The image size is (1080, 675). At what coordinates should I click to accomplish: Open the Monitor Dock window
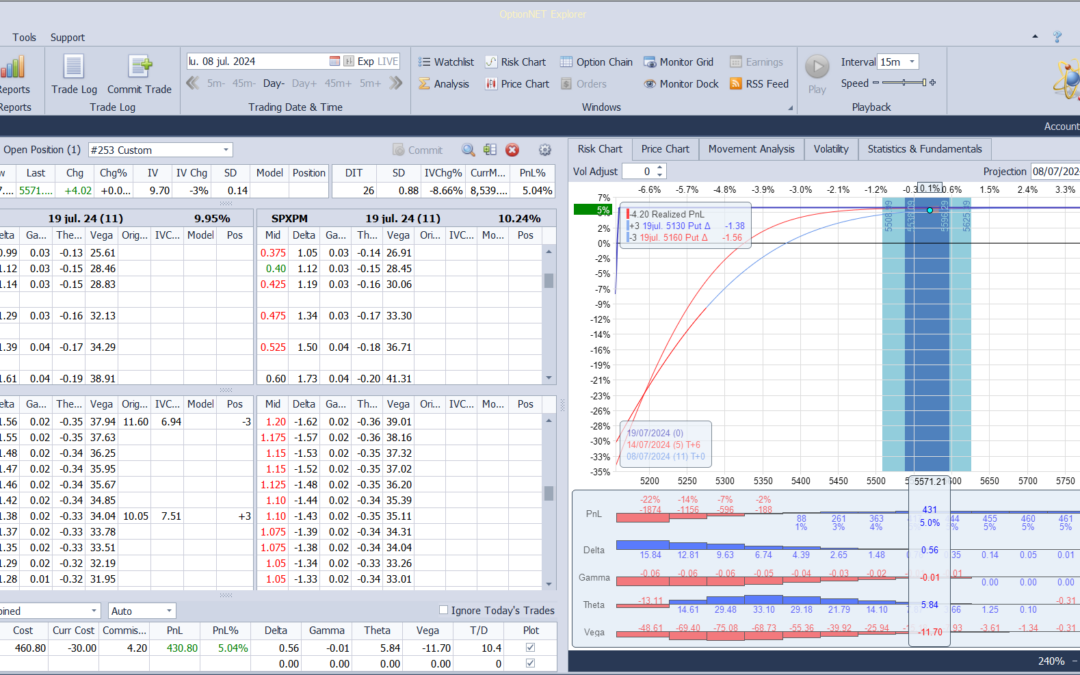point(681,84)
